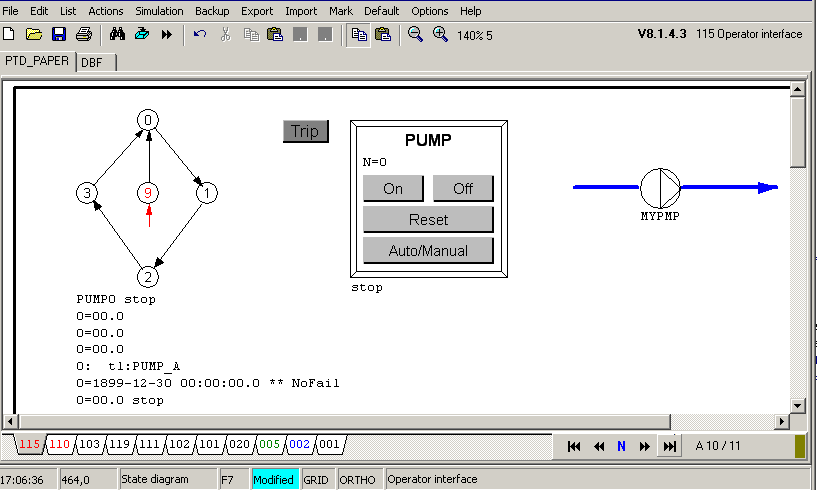Image resolution: width=818 pixels, height=491 pixels.
Task: Open the Export menu
Action: (257, 11)
